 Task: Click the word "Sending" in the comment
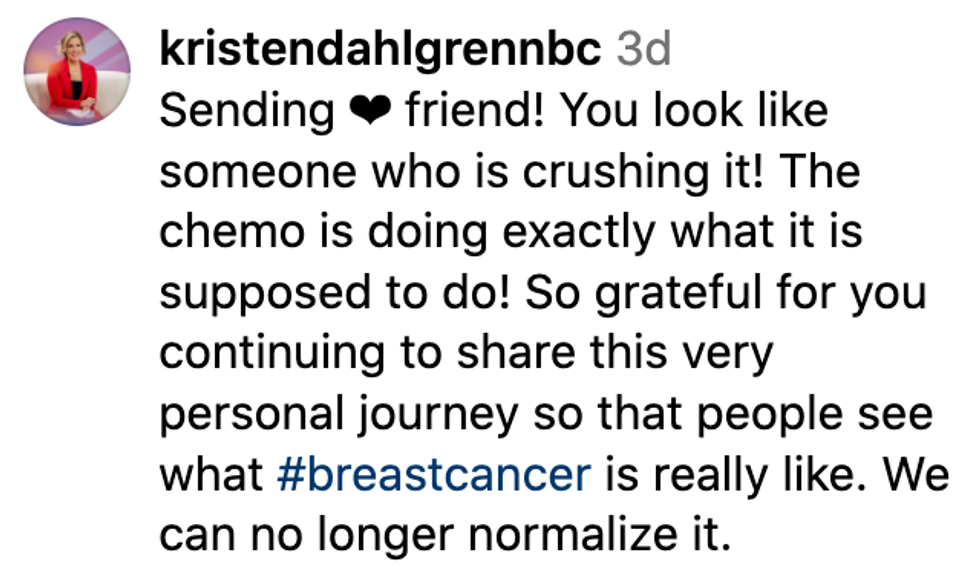pos(246,110)
